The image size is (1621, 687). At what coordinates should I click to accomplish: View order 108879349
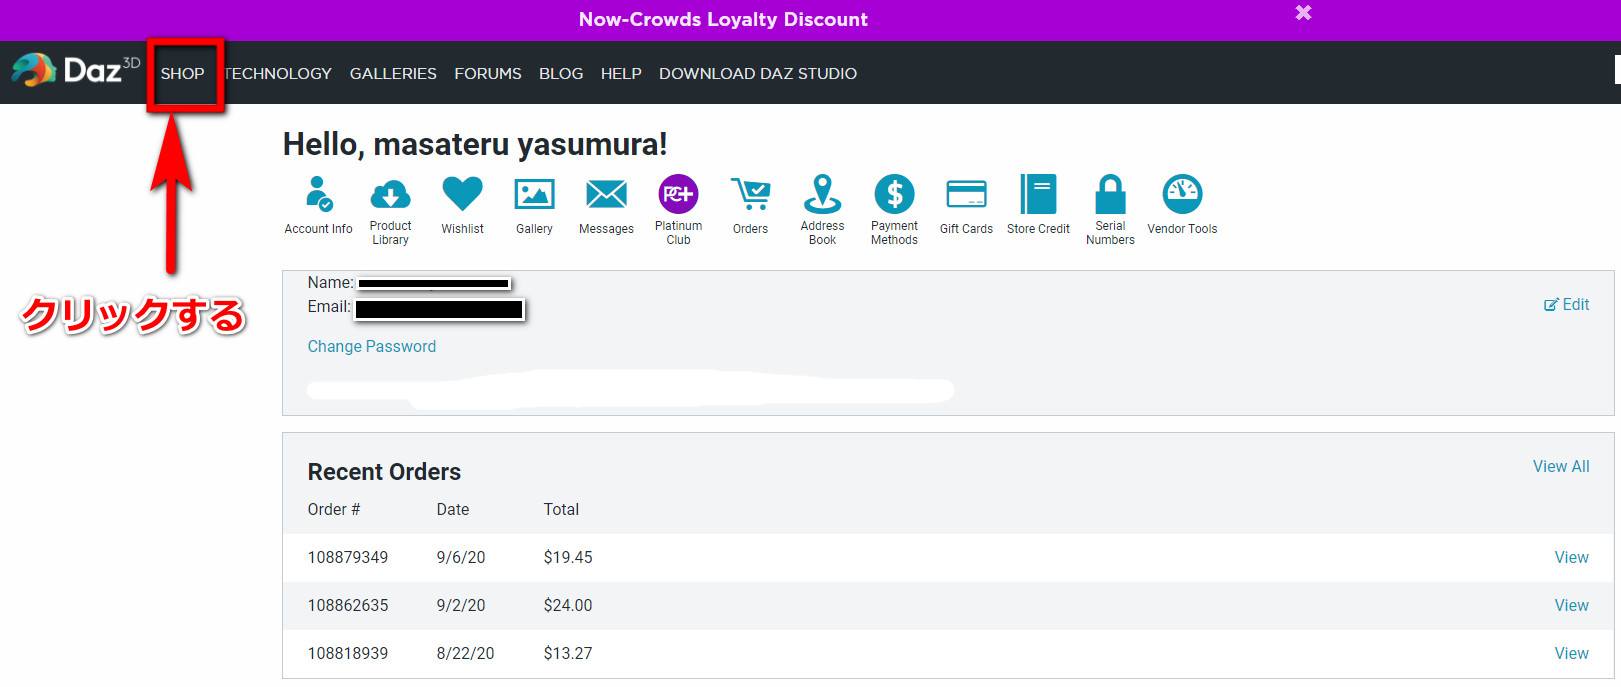tap(1571, 557)
